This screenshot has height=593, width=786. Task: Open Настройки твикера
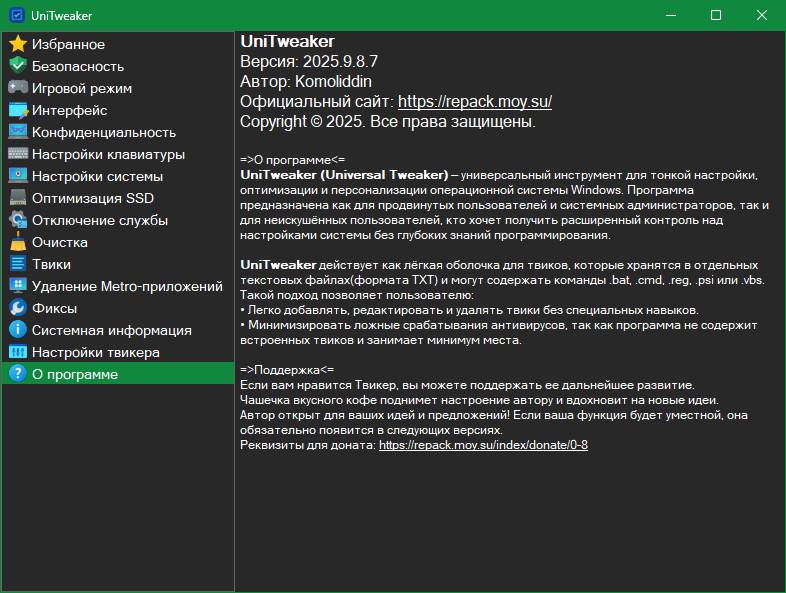118,352
